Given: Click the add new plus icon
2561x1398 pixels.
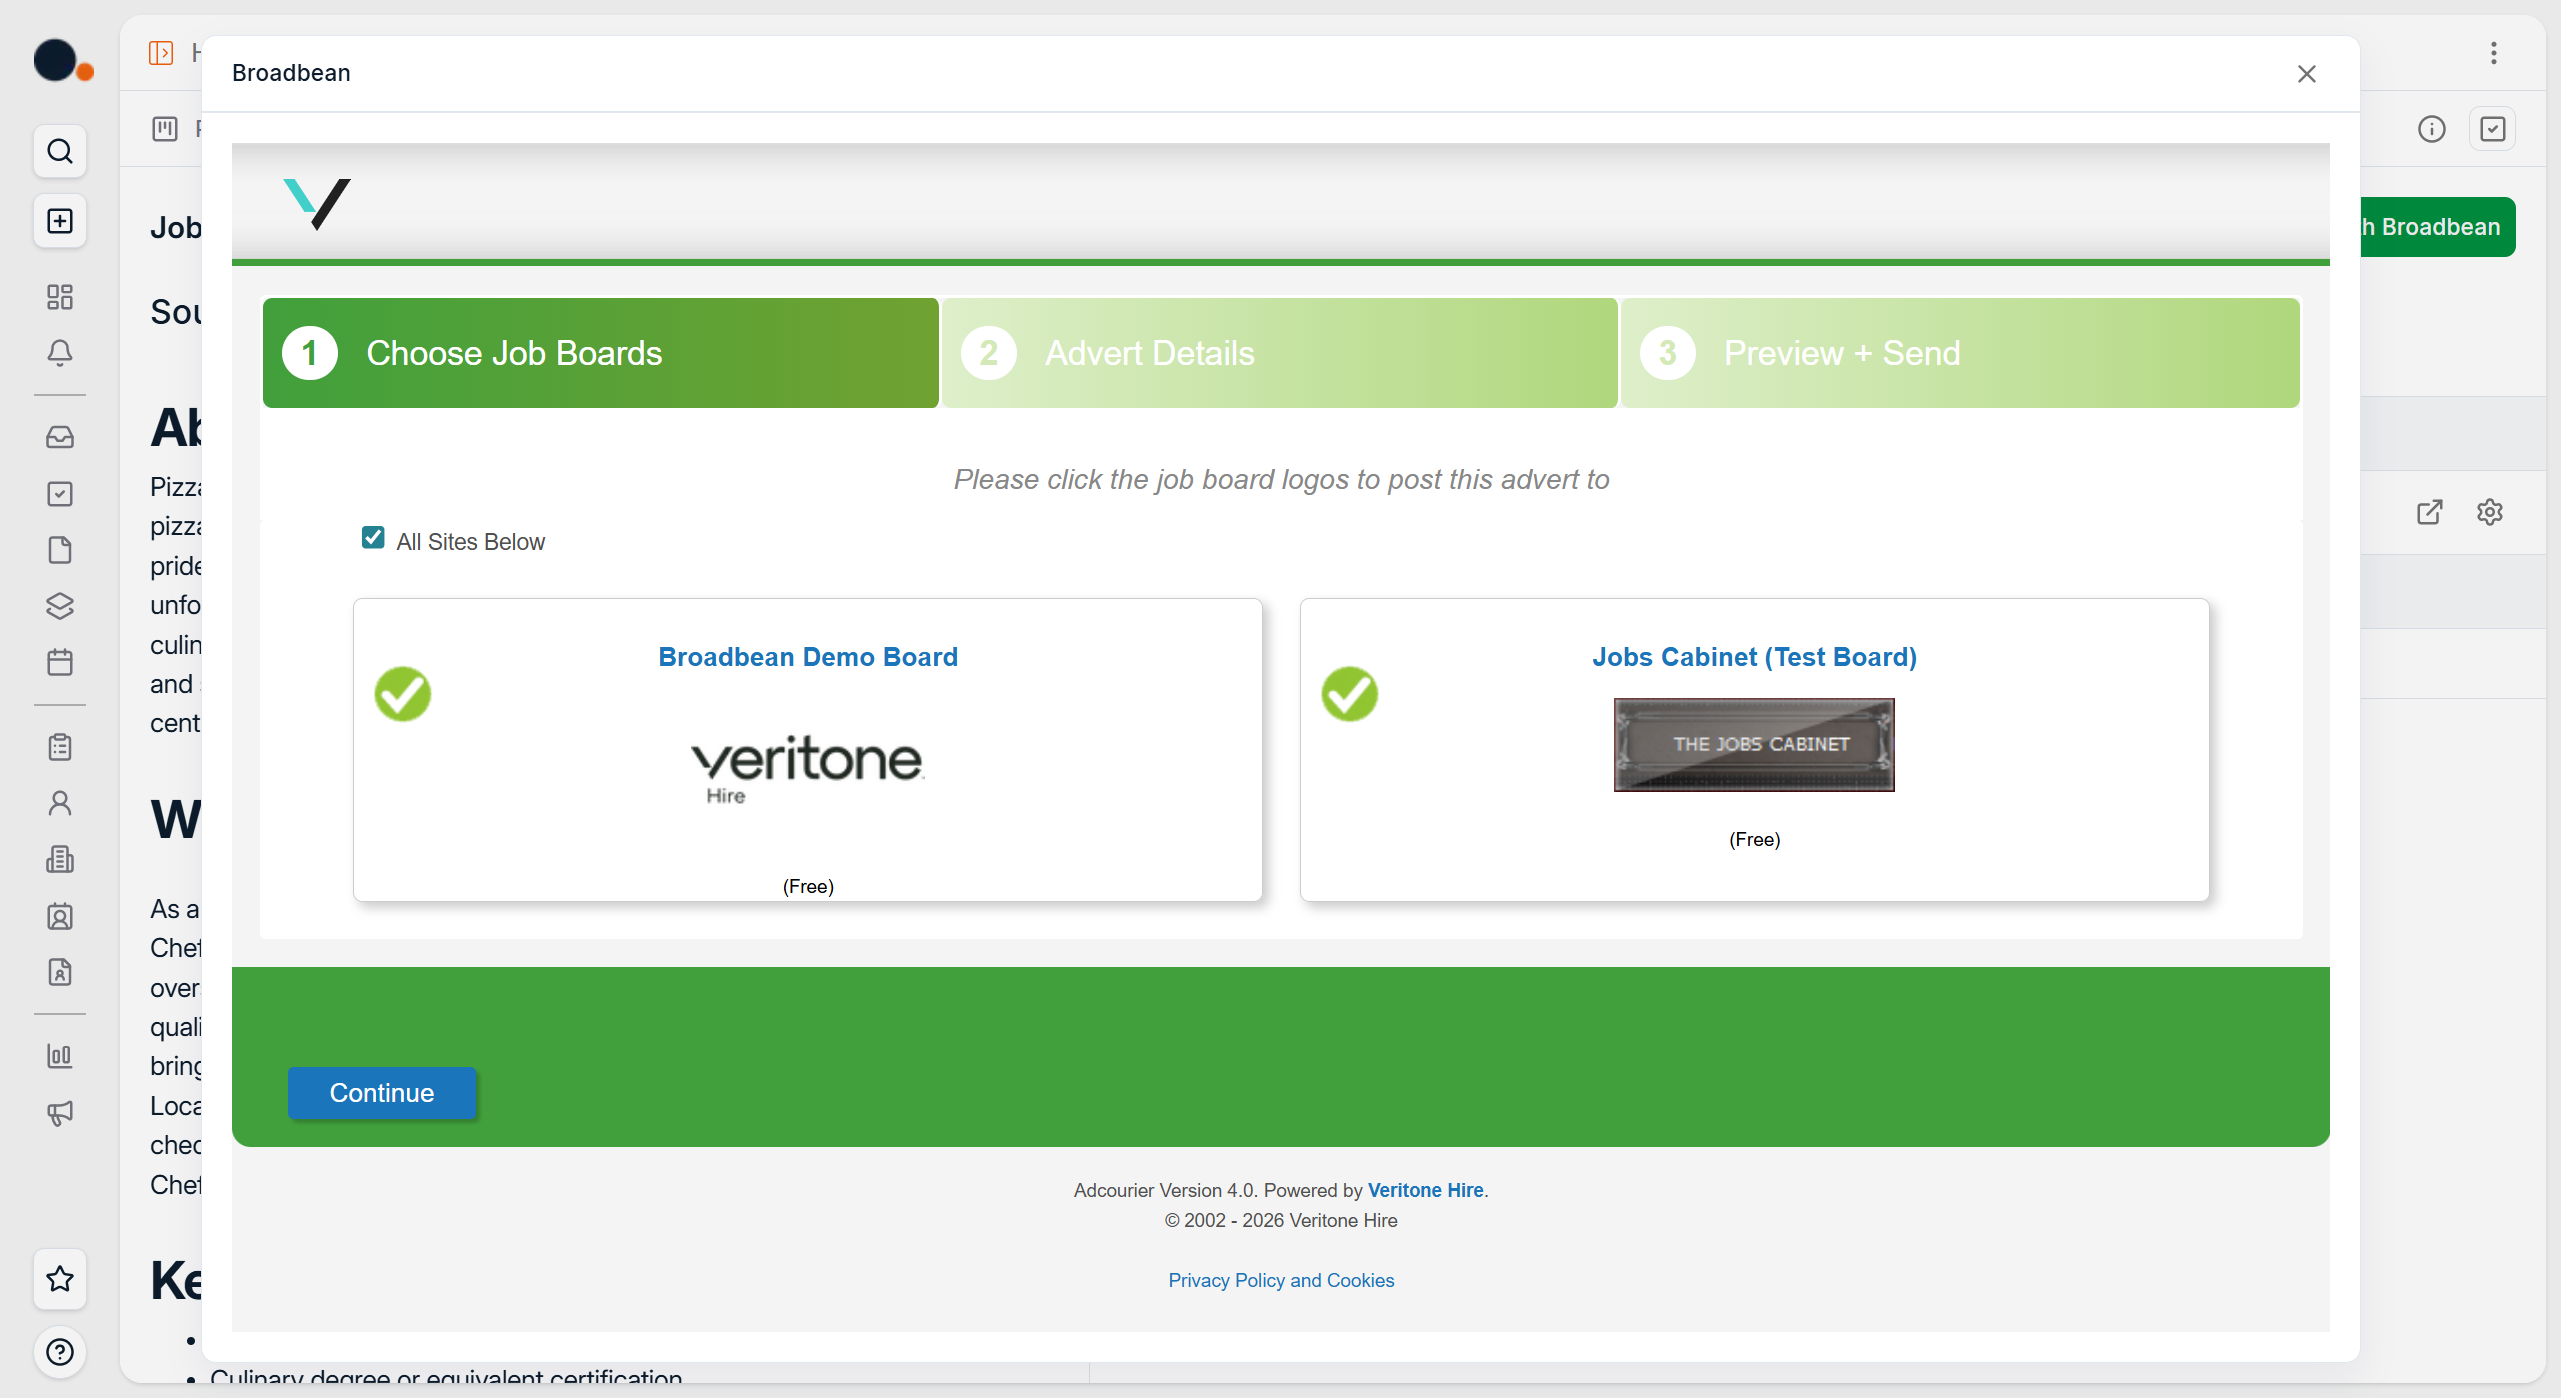Looking at the screenshot, I should pyautogui.click(x=60, y=221).
